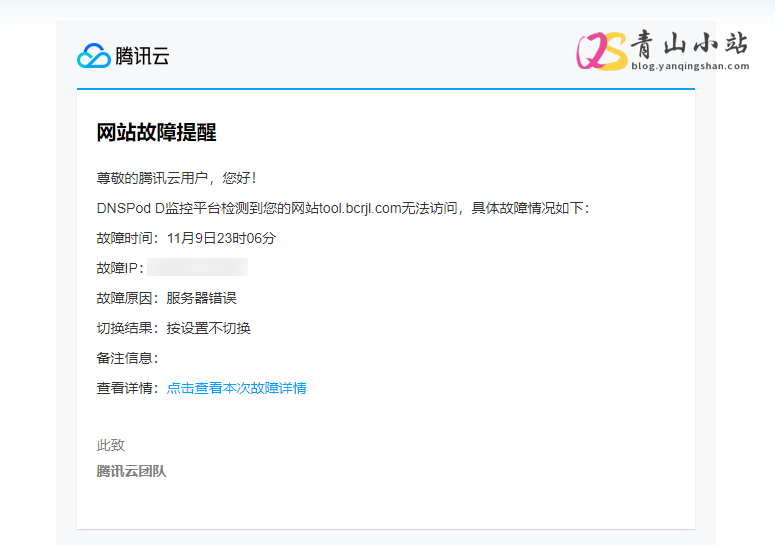Click the 故障原因：服务器错误 line

click(167, 298)
